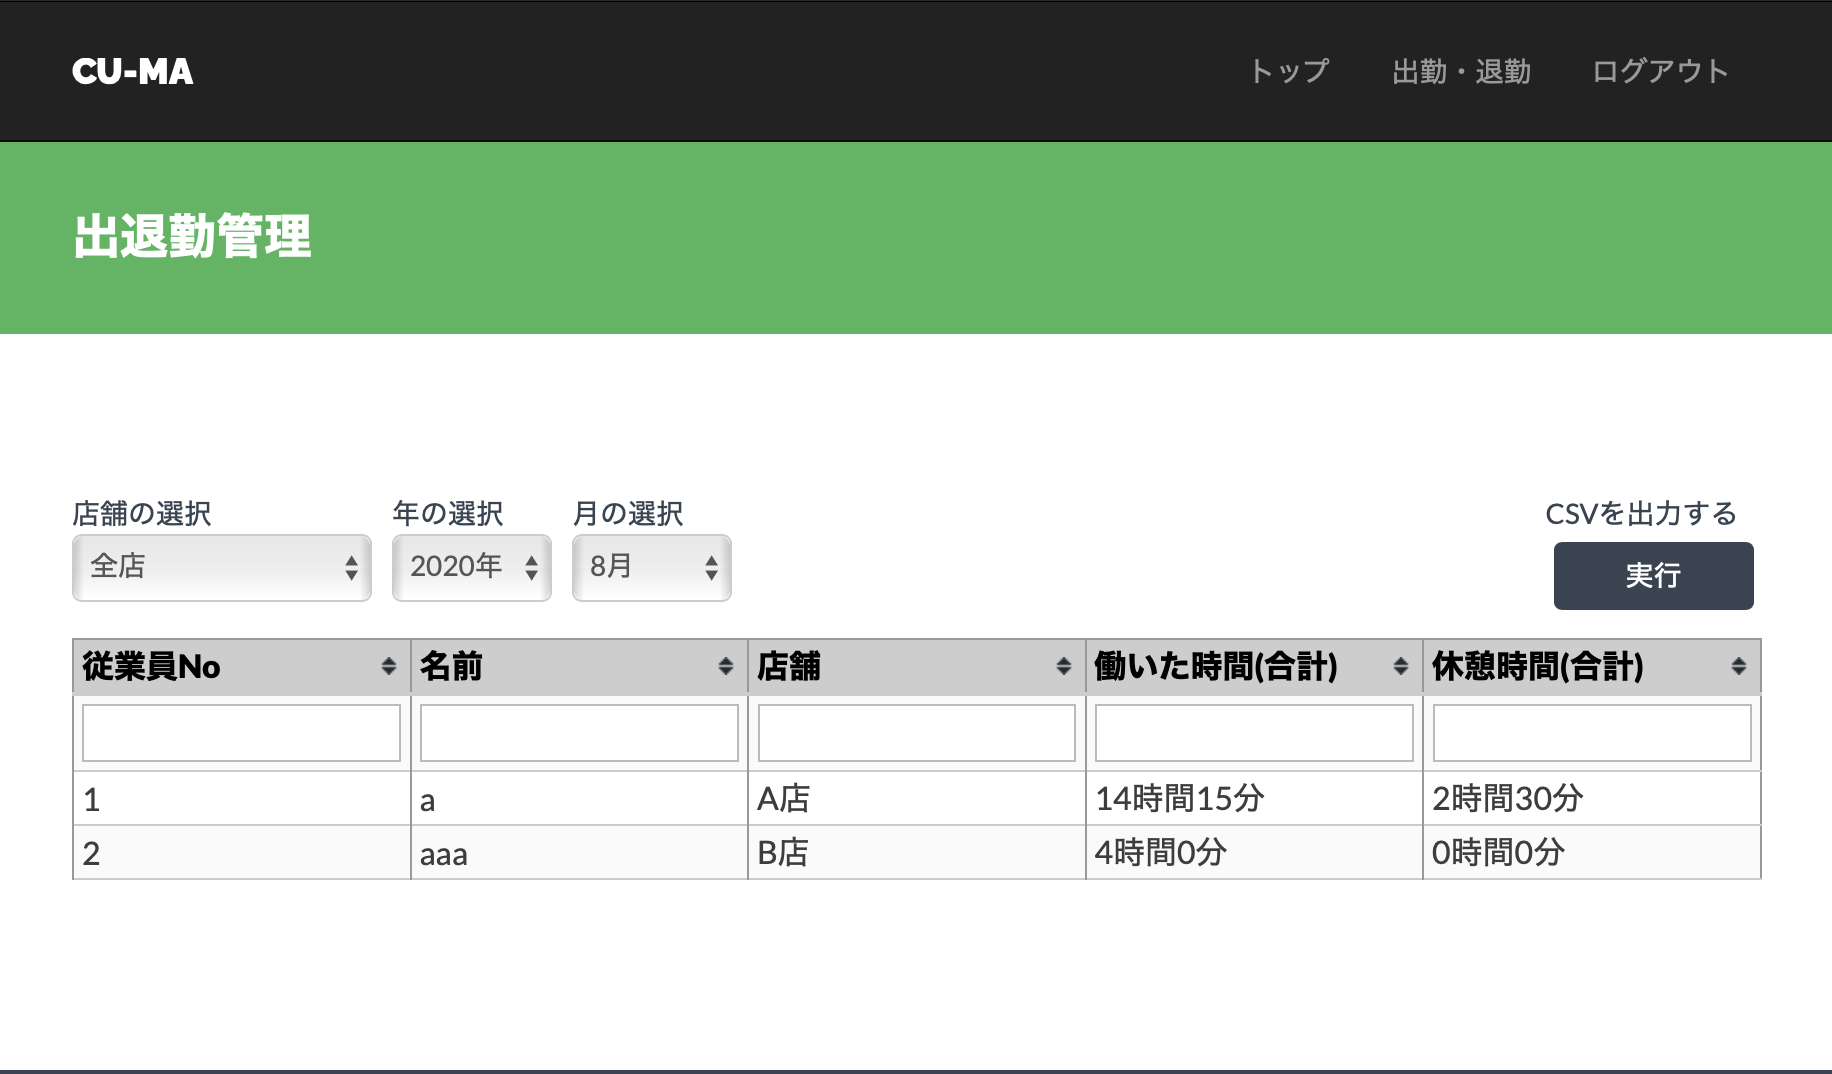Open the month dropdown showing 8月

point(652,567)
